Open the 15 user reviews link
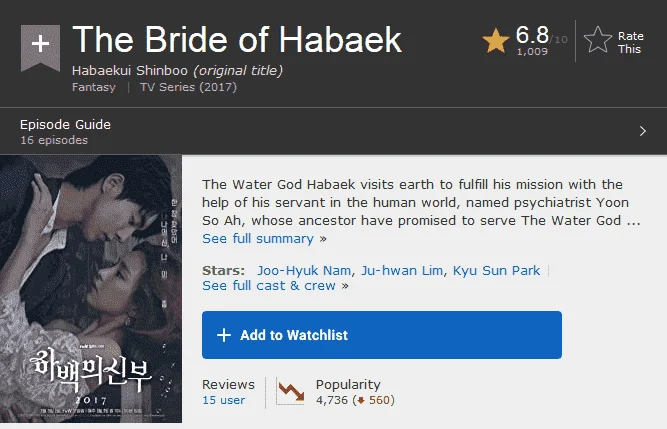Screen dimensions: 667x429 [224, 400]
